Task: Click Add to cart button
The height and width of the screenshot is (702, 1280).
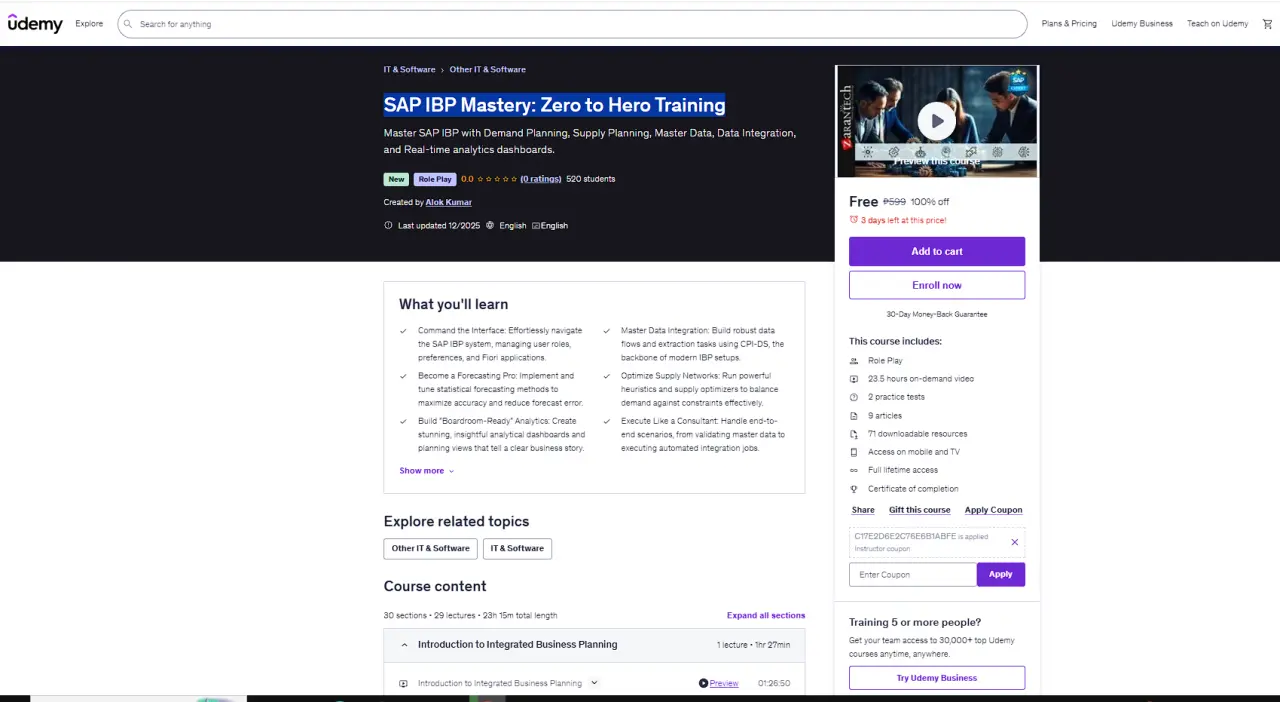Action: 937,251
